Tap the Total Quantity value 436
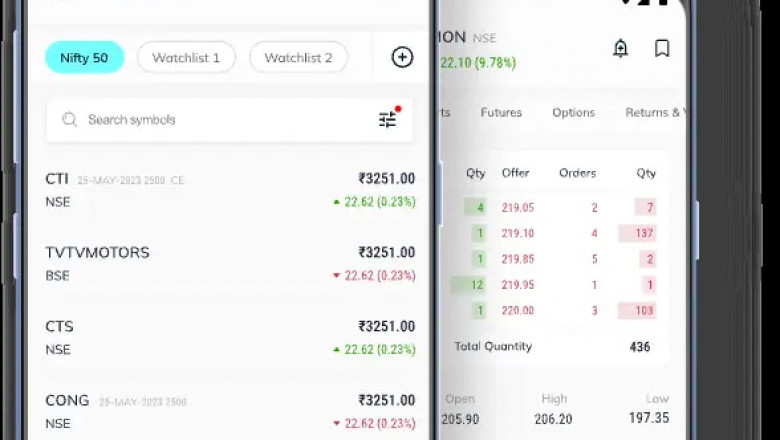 coord(640,347)
